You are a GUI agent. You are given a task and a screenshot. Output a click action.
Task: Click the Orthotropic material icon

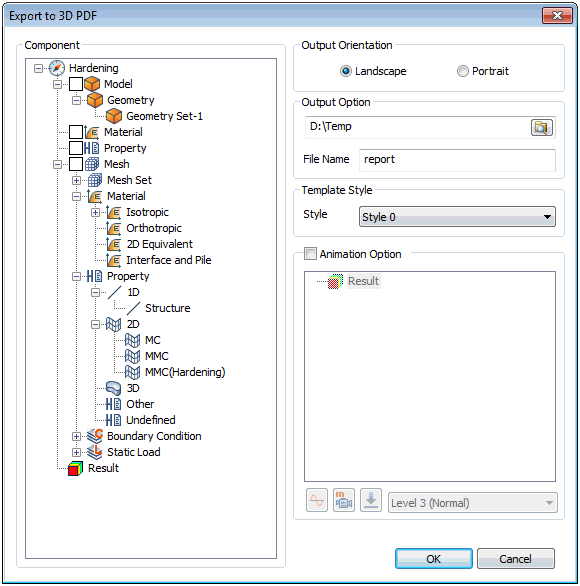coord(114,228)
